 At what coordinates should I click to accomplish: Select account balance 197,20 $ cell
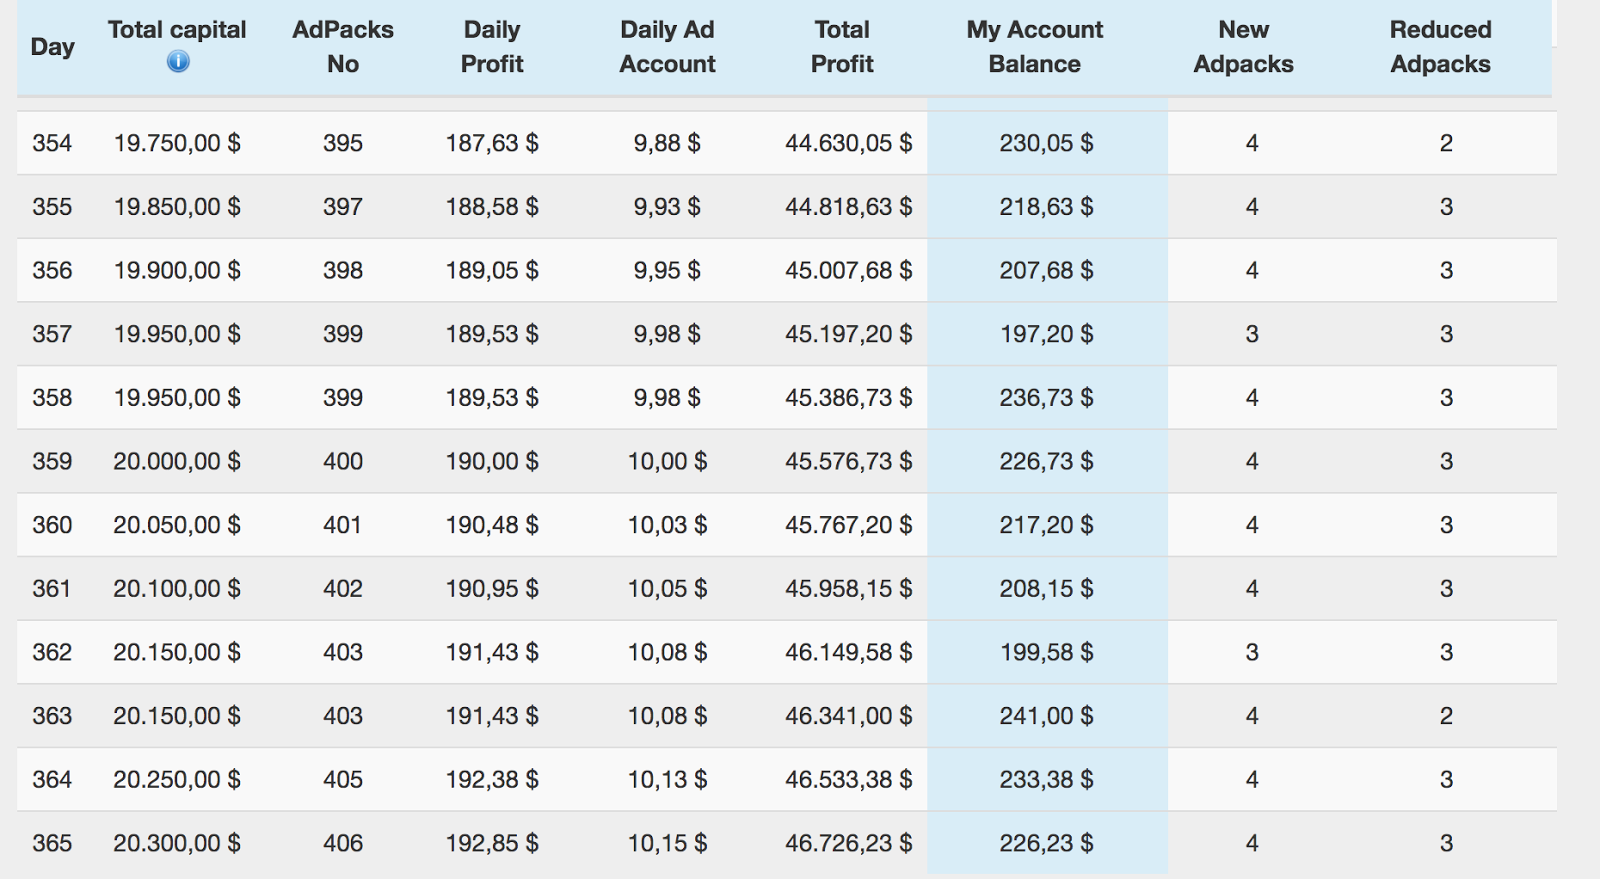coord(1047,334)
